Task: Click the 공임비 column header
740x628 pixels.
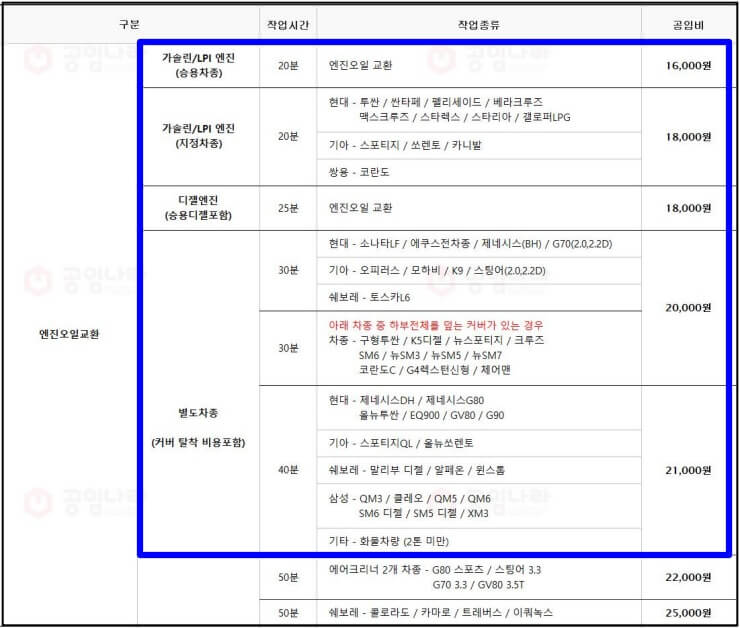Action: pos(688,25)
